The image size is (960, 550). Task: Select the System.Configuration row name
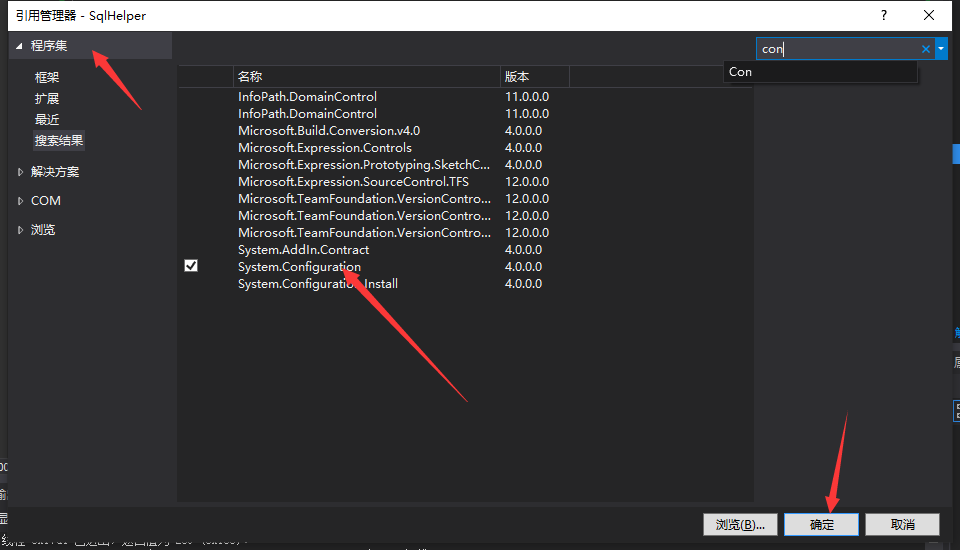pos(299,267)
